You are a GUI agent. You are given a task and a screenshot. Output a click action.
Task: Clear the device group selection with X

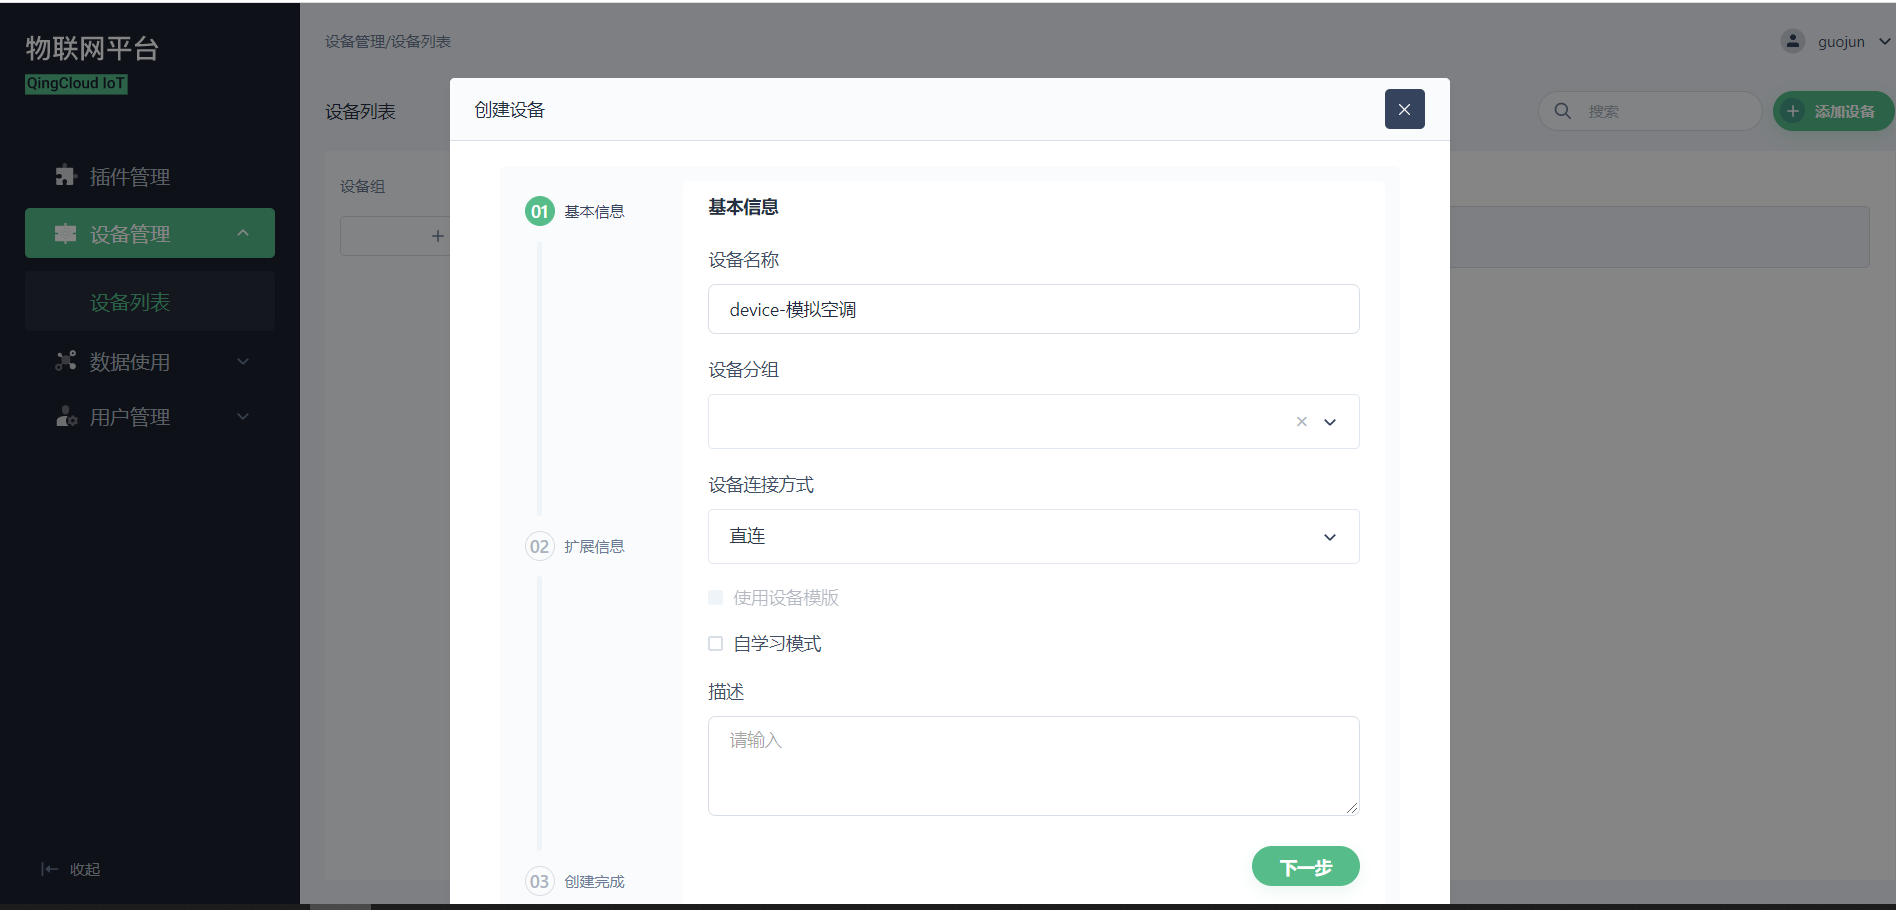pos(1301,422)
